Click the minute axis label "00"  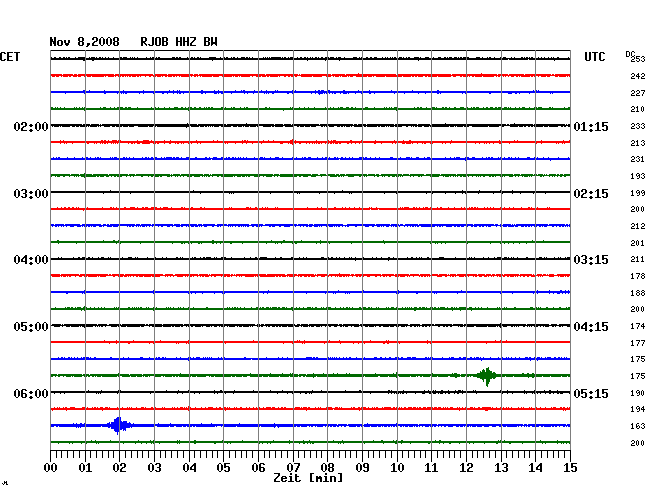pos(51,468)
